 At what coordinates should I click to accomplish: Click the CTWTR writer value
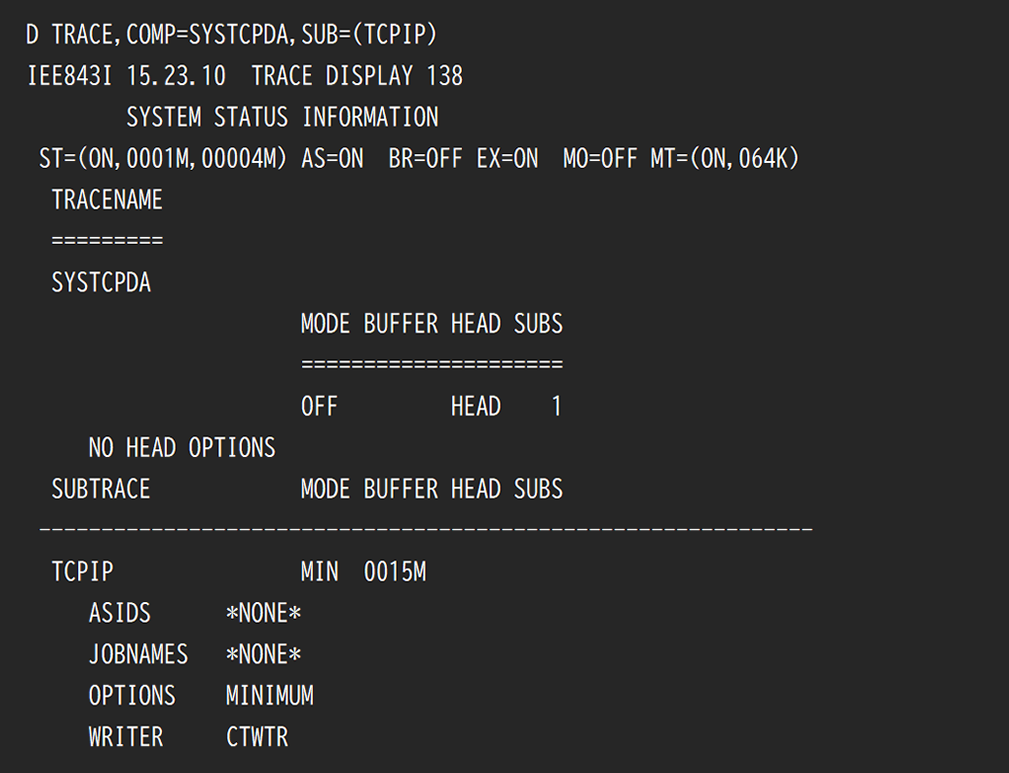pos(257,737)
